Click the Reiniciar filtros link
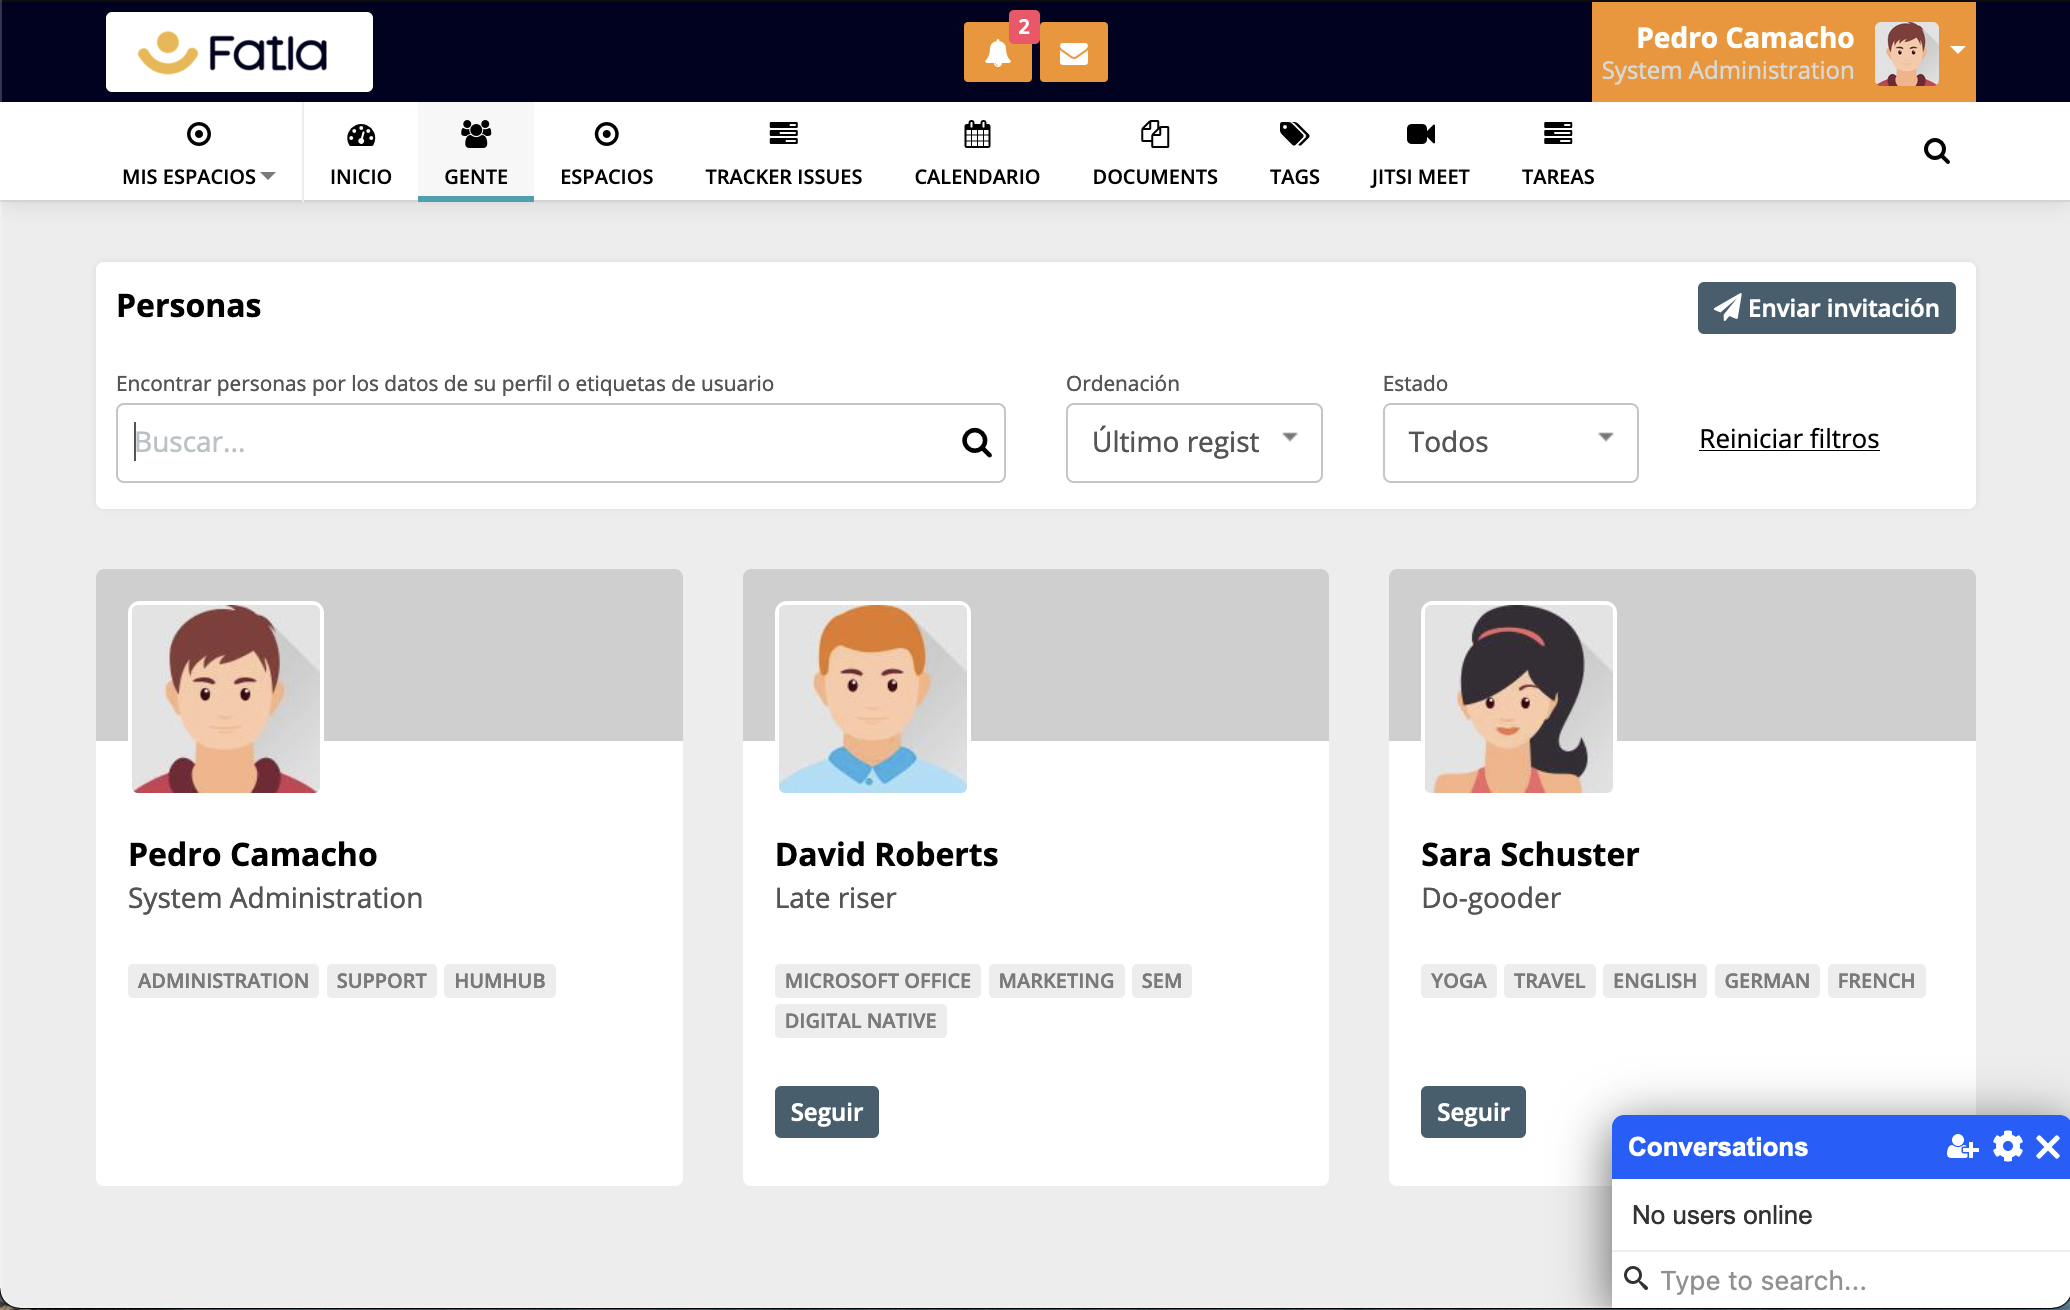This screenshot has height=1310, width=2070. point(1788,439)
